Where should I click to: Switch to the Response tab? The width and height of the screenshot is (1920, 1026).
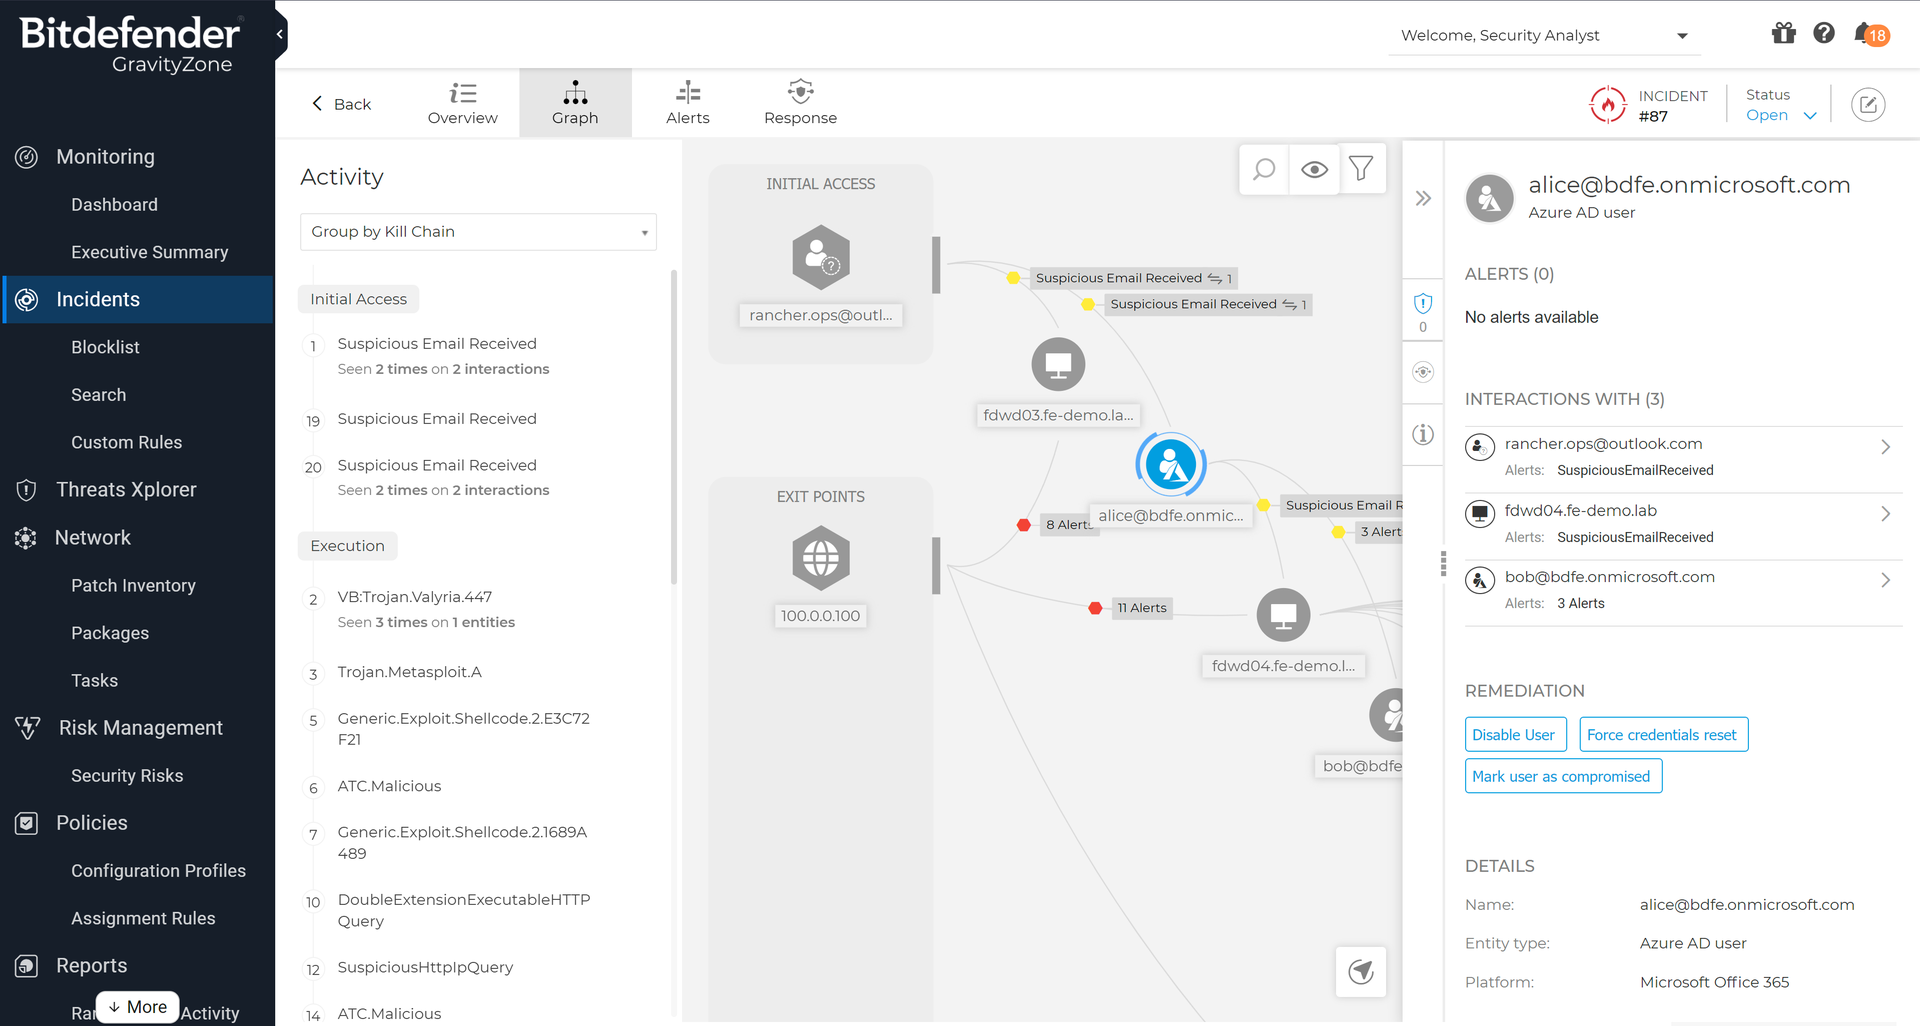(x=800, y=104)
